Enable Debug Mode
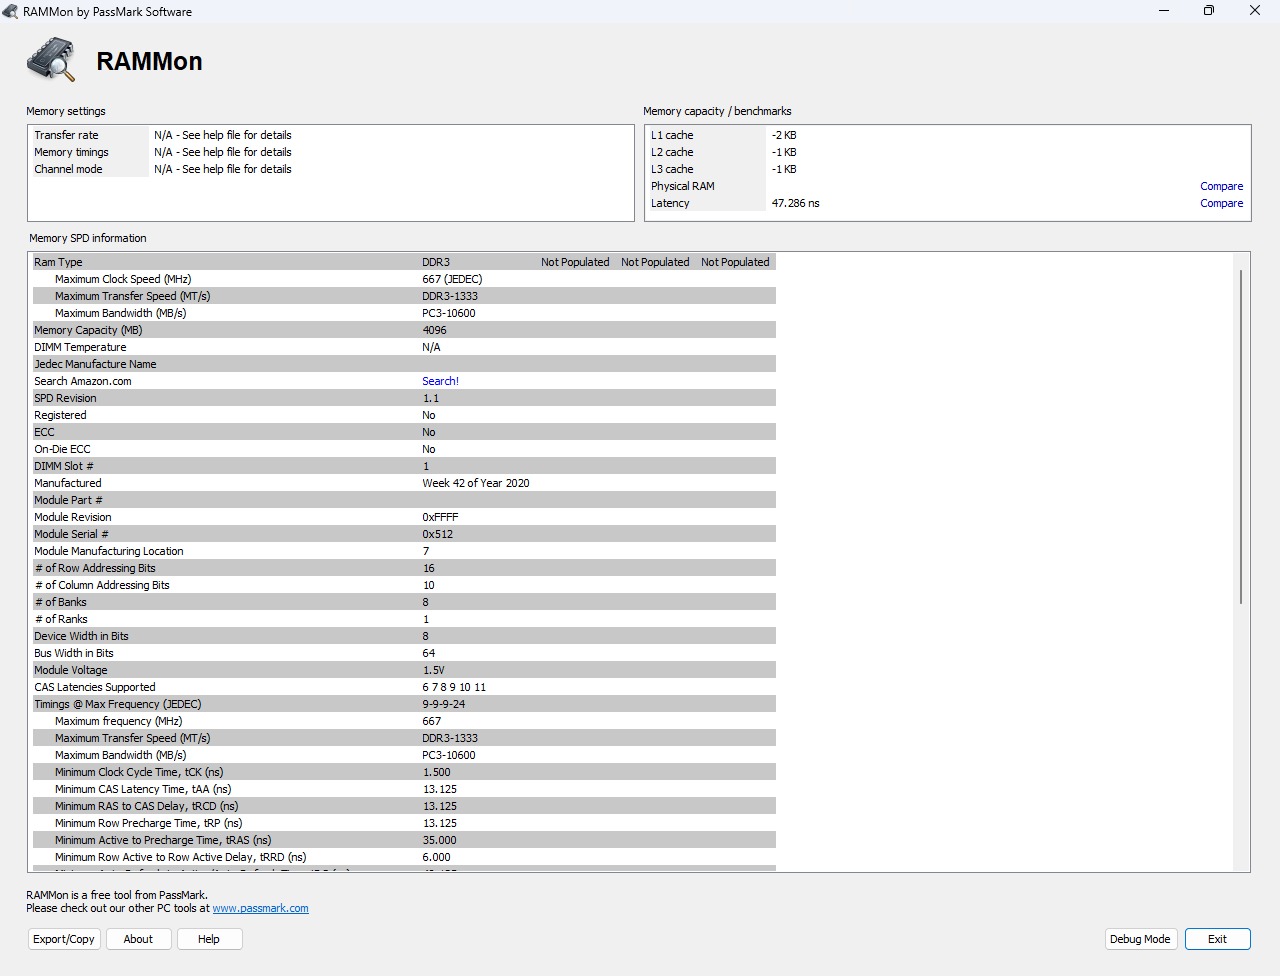 coord(1140,939)
